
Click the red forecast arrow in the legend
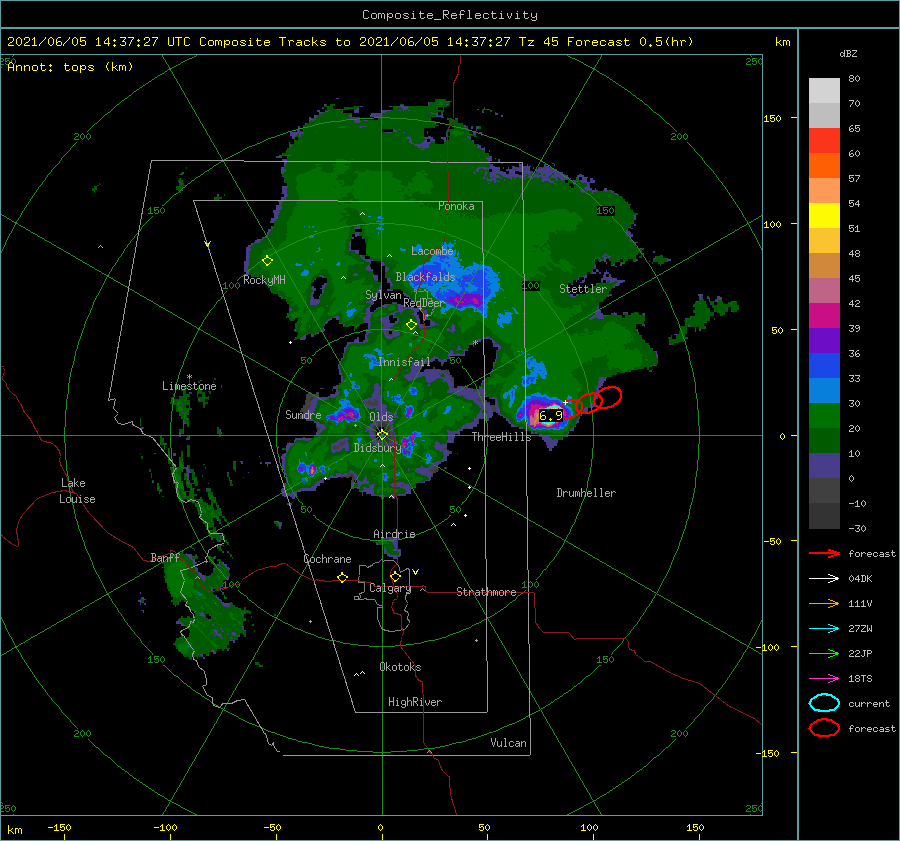[824, 553]
